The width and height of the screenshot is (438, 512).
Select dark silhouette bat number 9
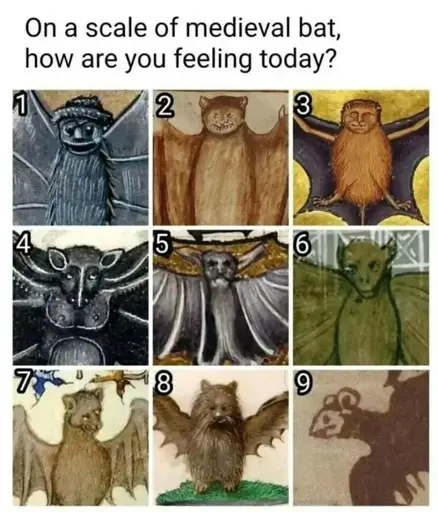pyautogui.click(x=361, y=438)
